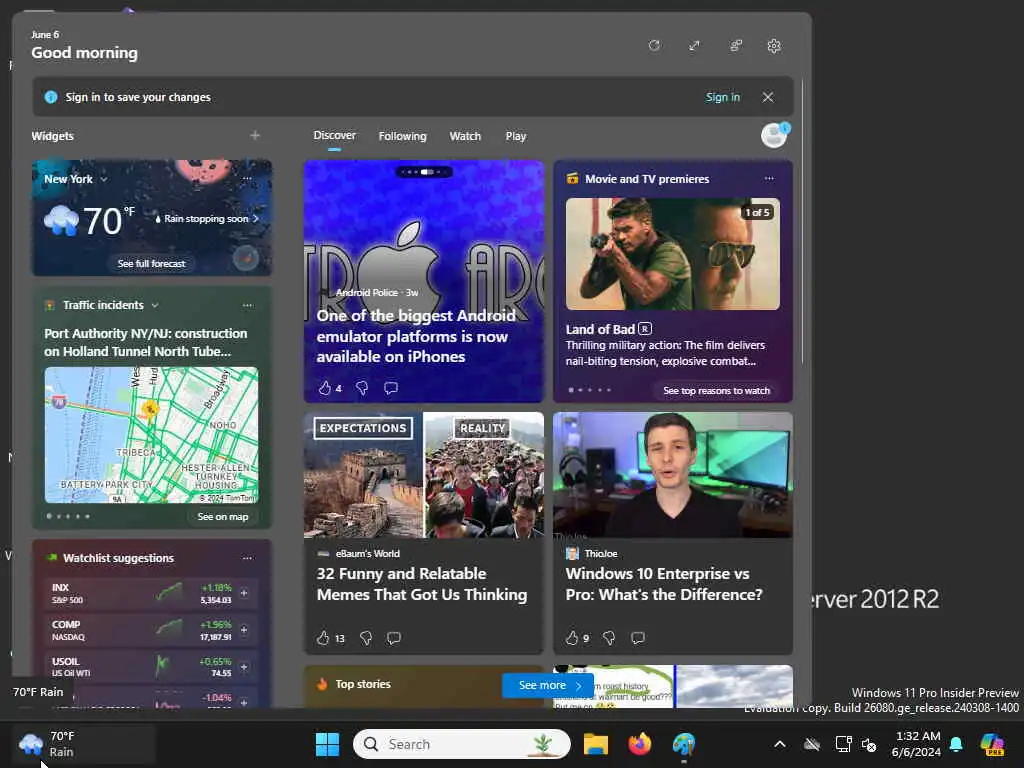1024x768 pixels.
Task: Show hidden system tray icons
Action: [x=780, y=744]
